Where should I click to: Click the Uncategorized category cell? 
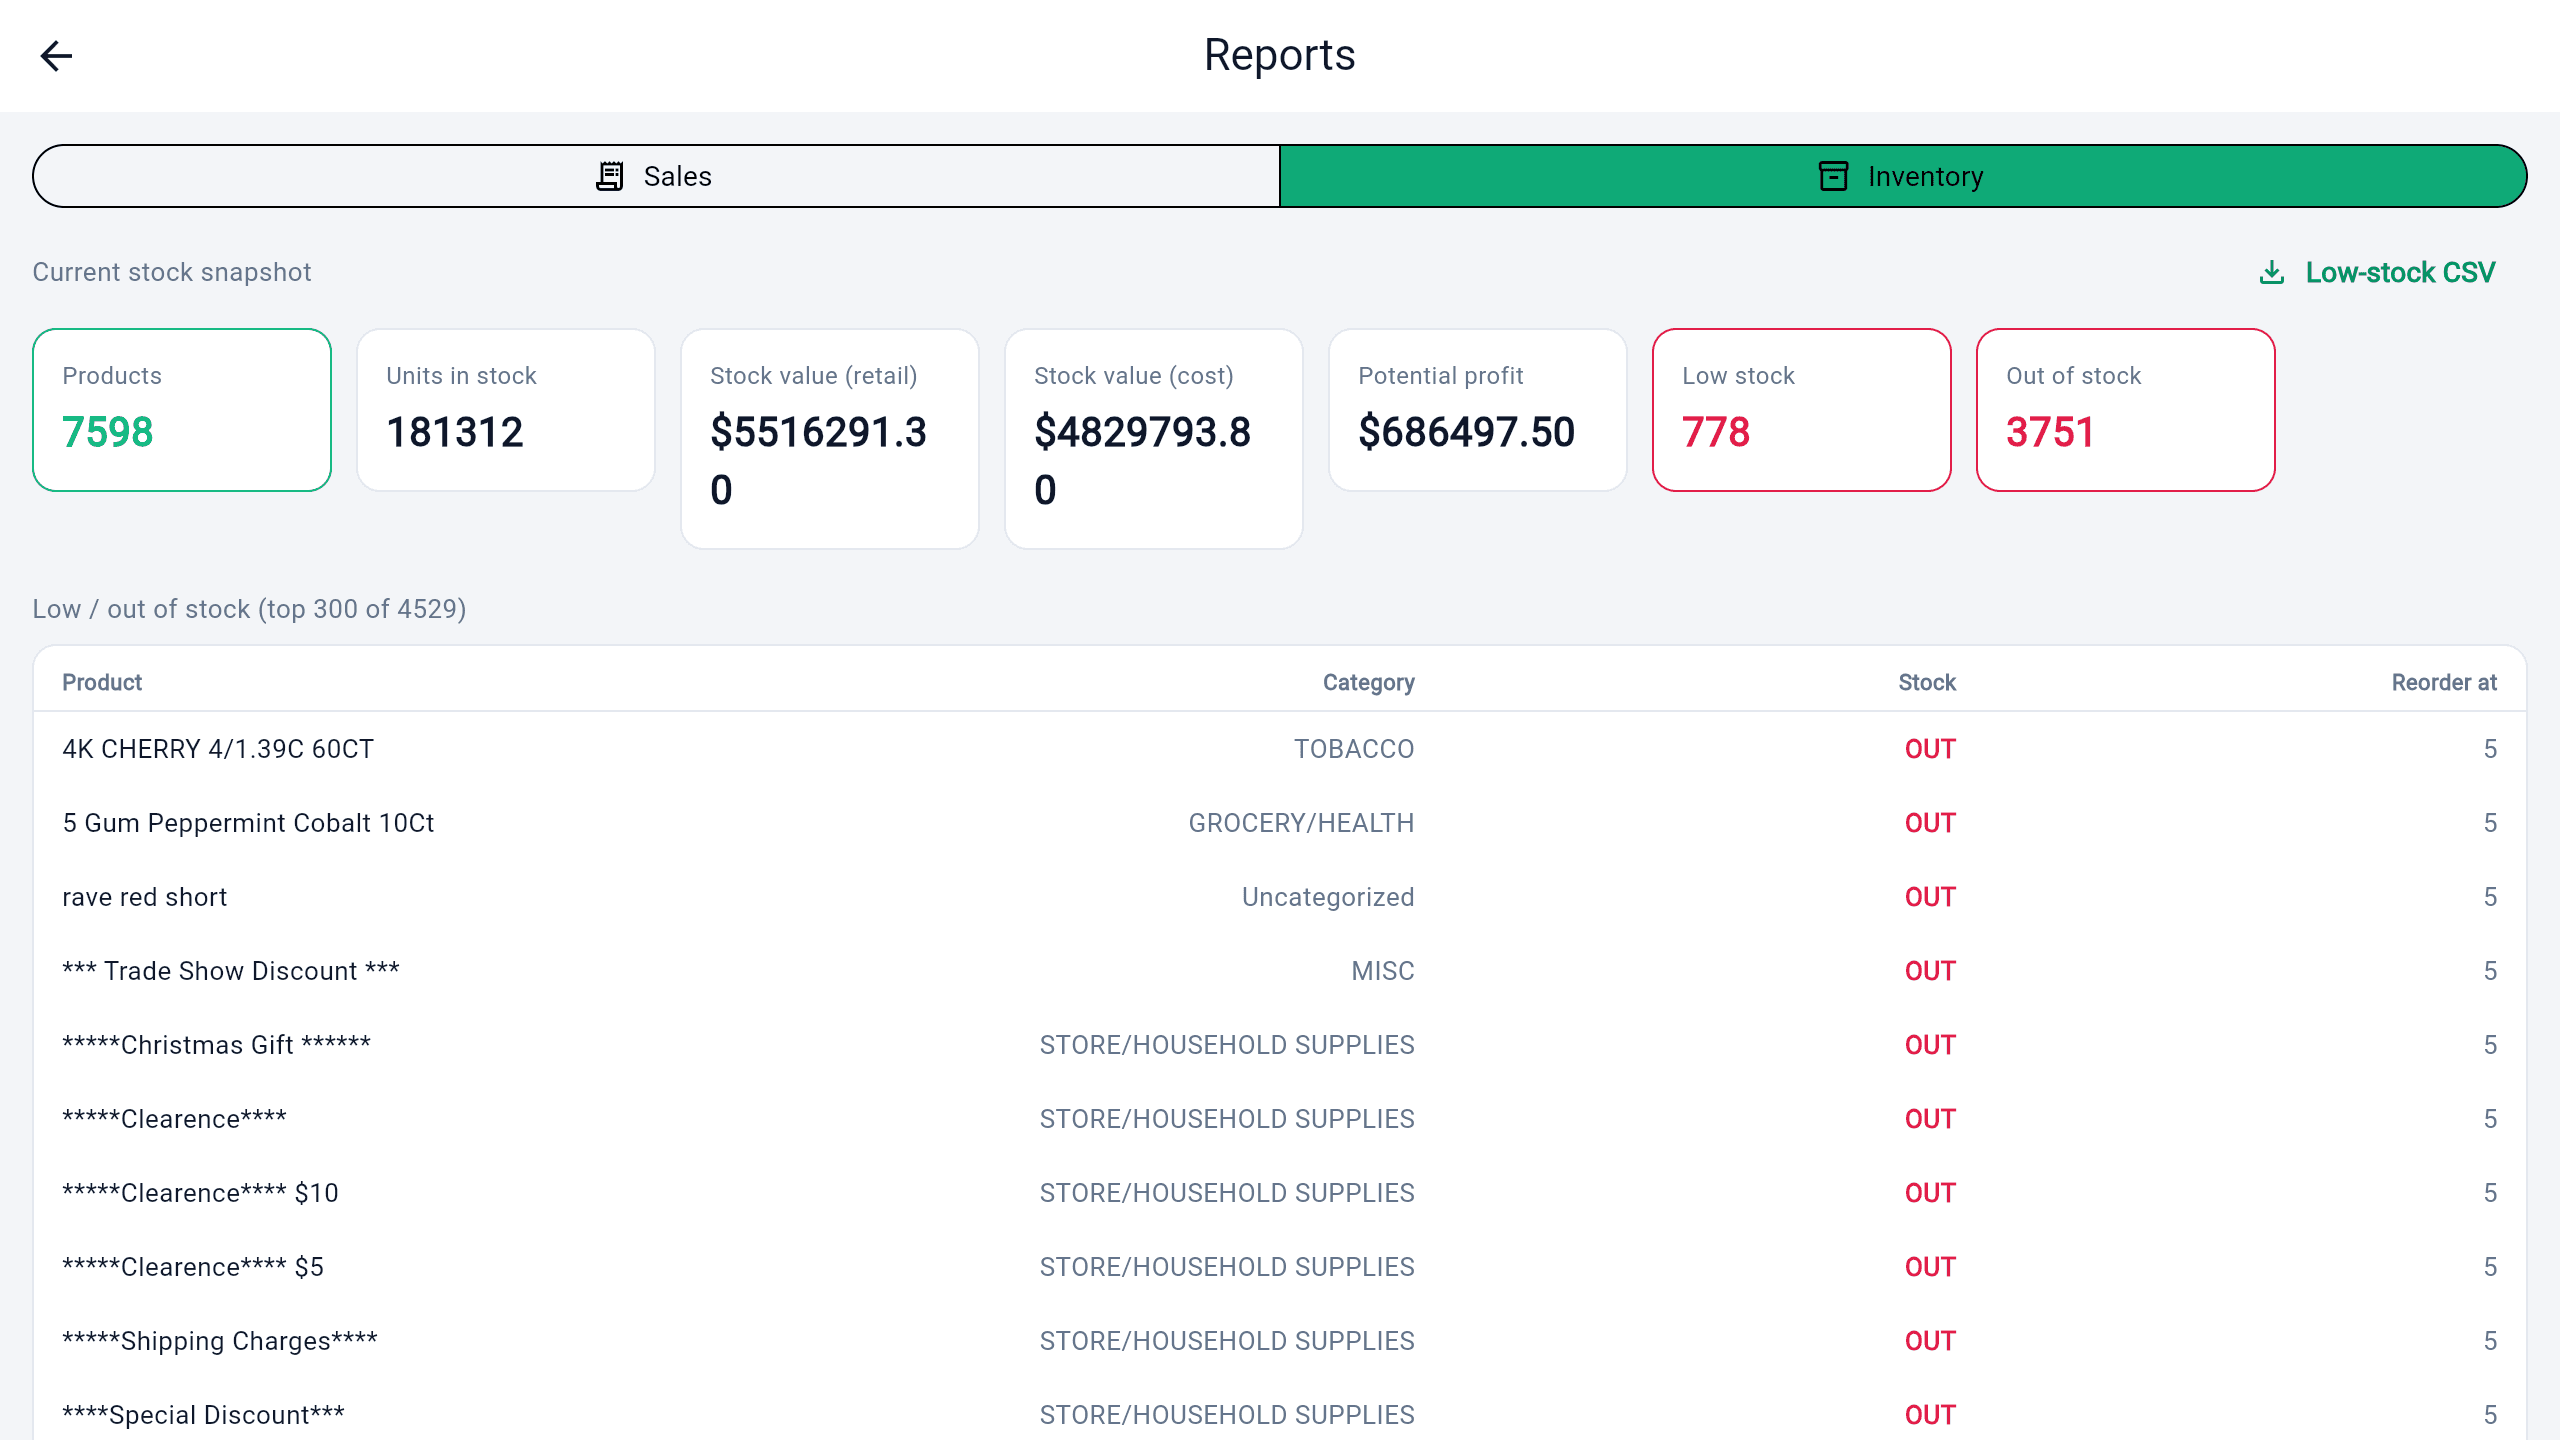click(1328, 897)
